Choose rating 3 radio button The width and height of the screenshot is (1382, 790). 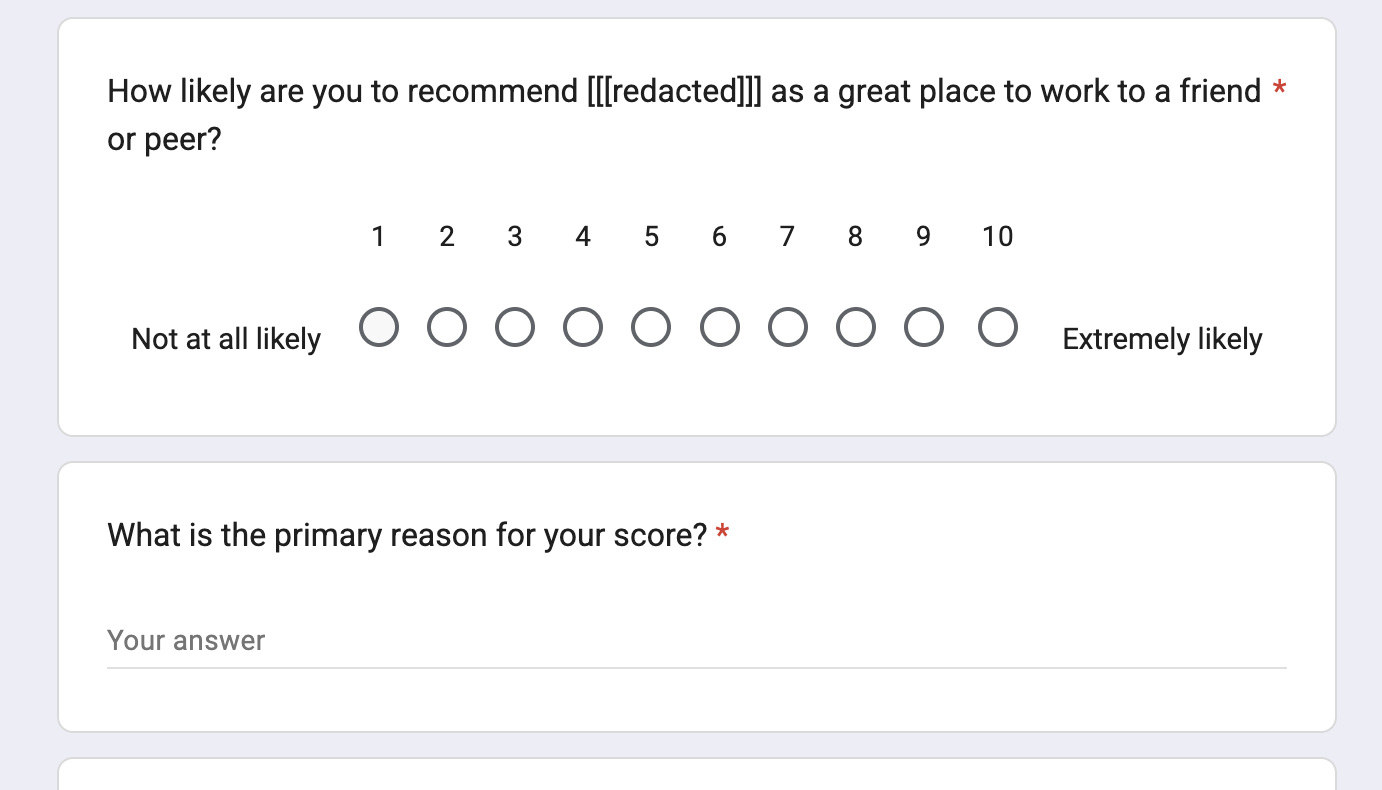click(515, 327)
